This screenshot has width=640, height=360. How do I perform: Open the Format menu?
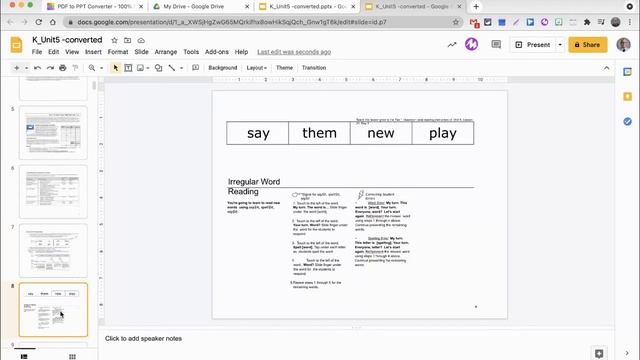tap(118, 52)
